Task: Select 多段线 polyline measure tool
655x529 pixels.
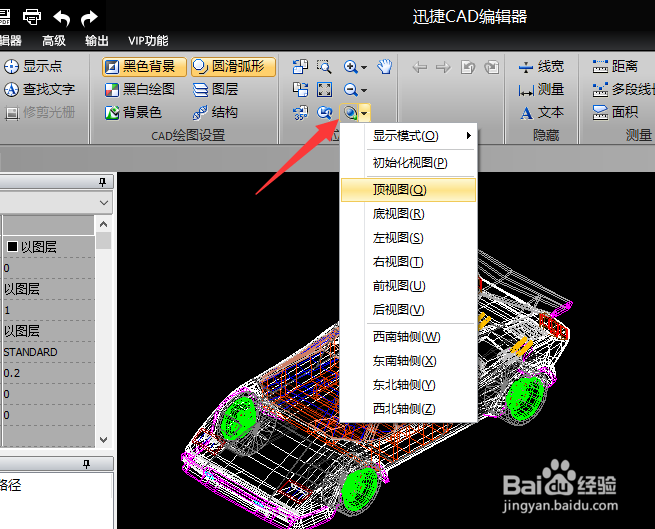Action: coord(623,89)
